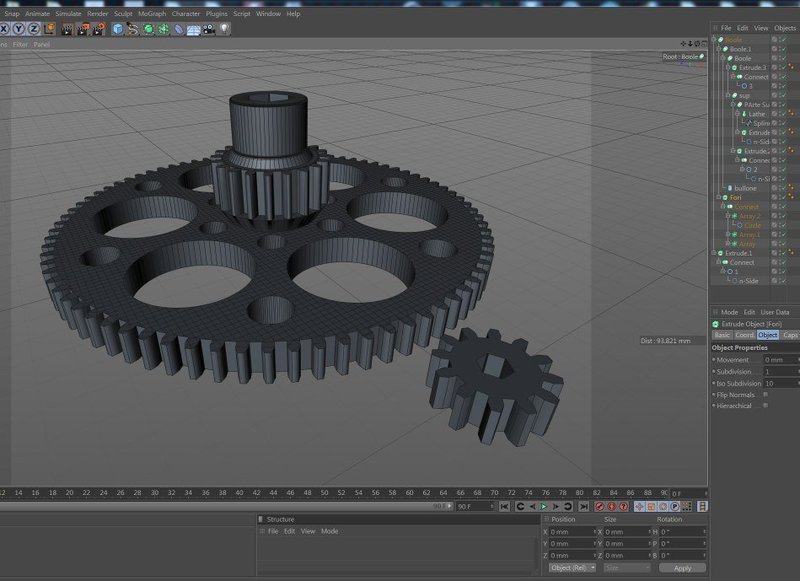Open the Objects menu in Object Manager

pyautogui.click(x=785, y=28)
